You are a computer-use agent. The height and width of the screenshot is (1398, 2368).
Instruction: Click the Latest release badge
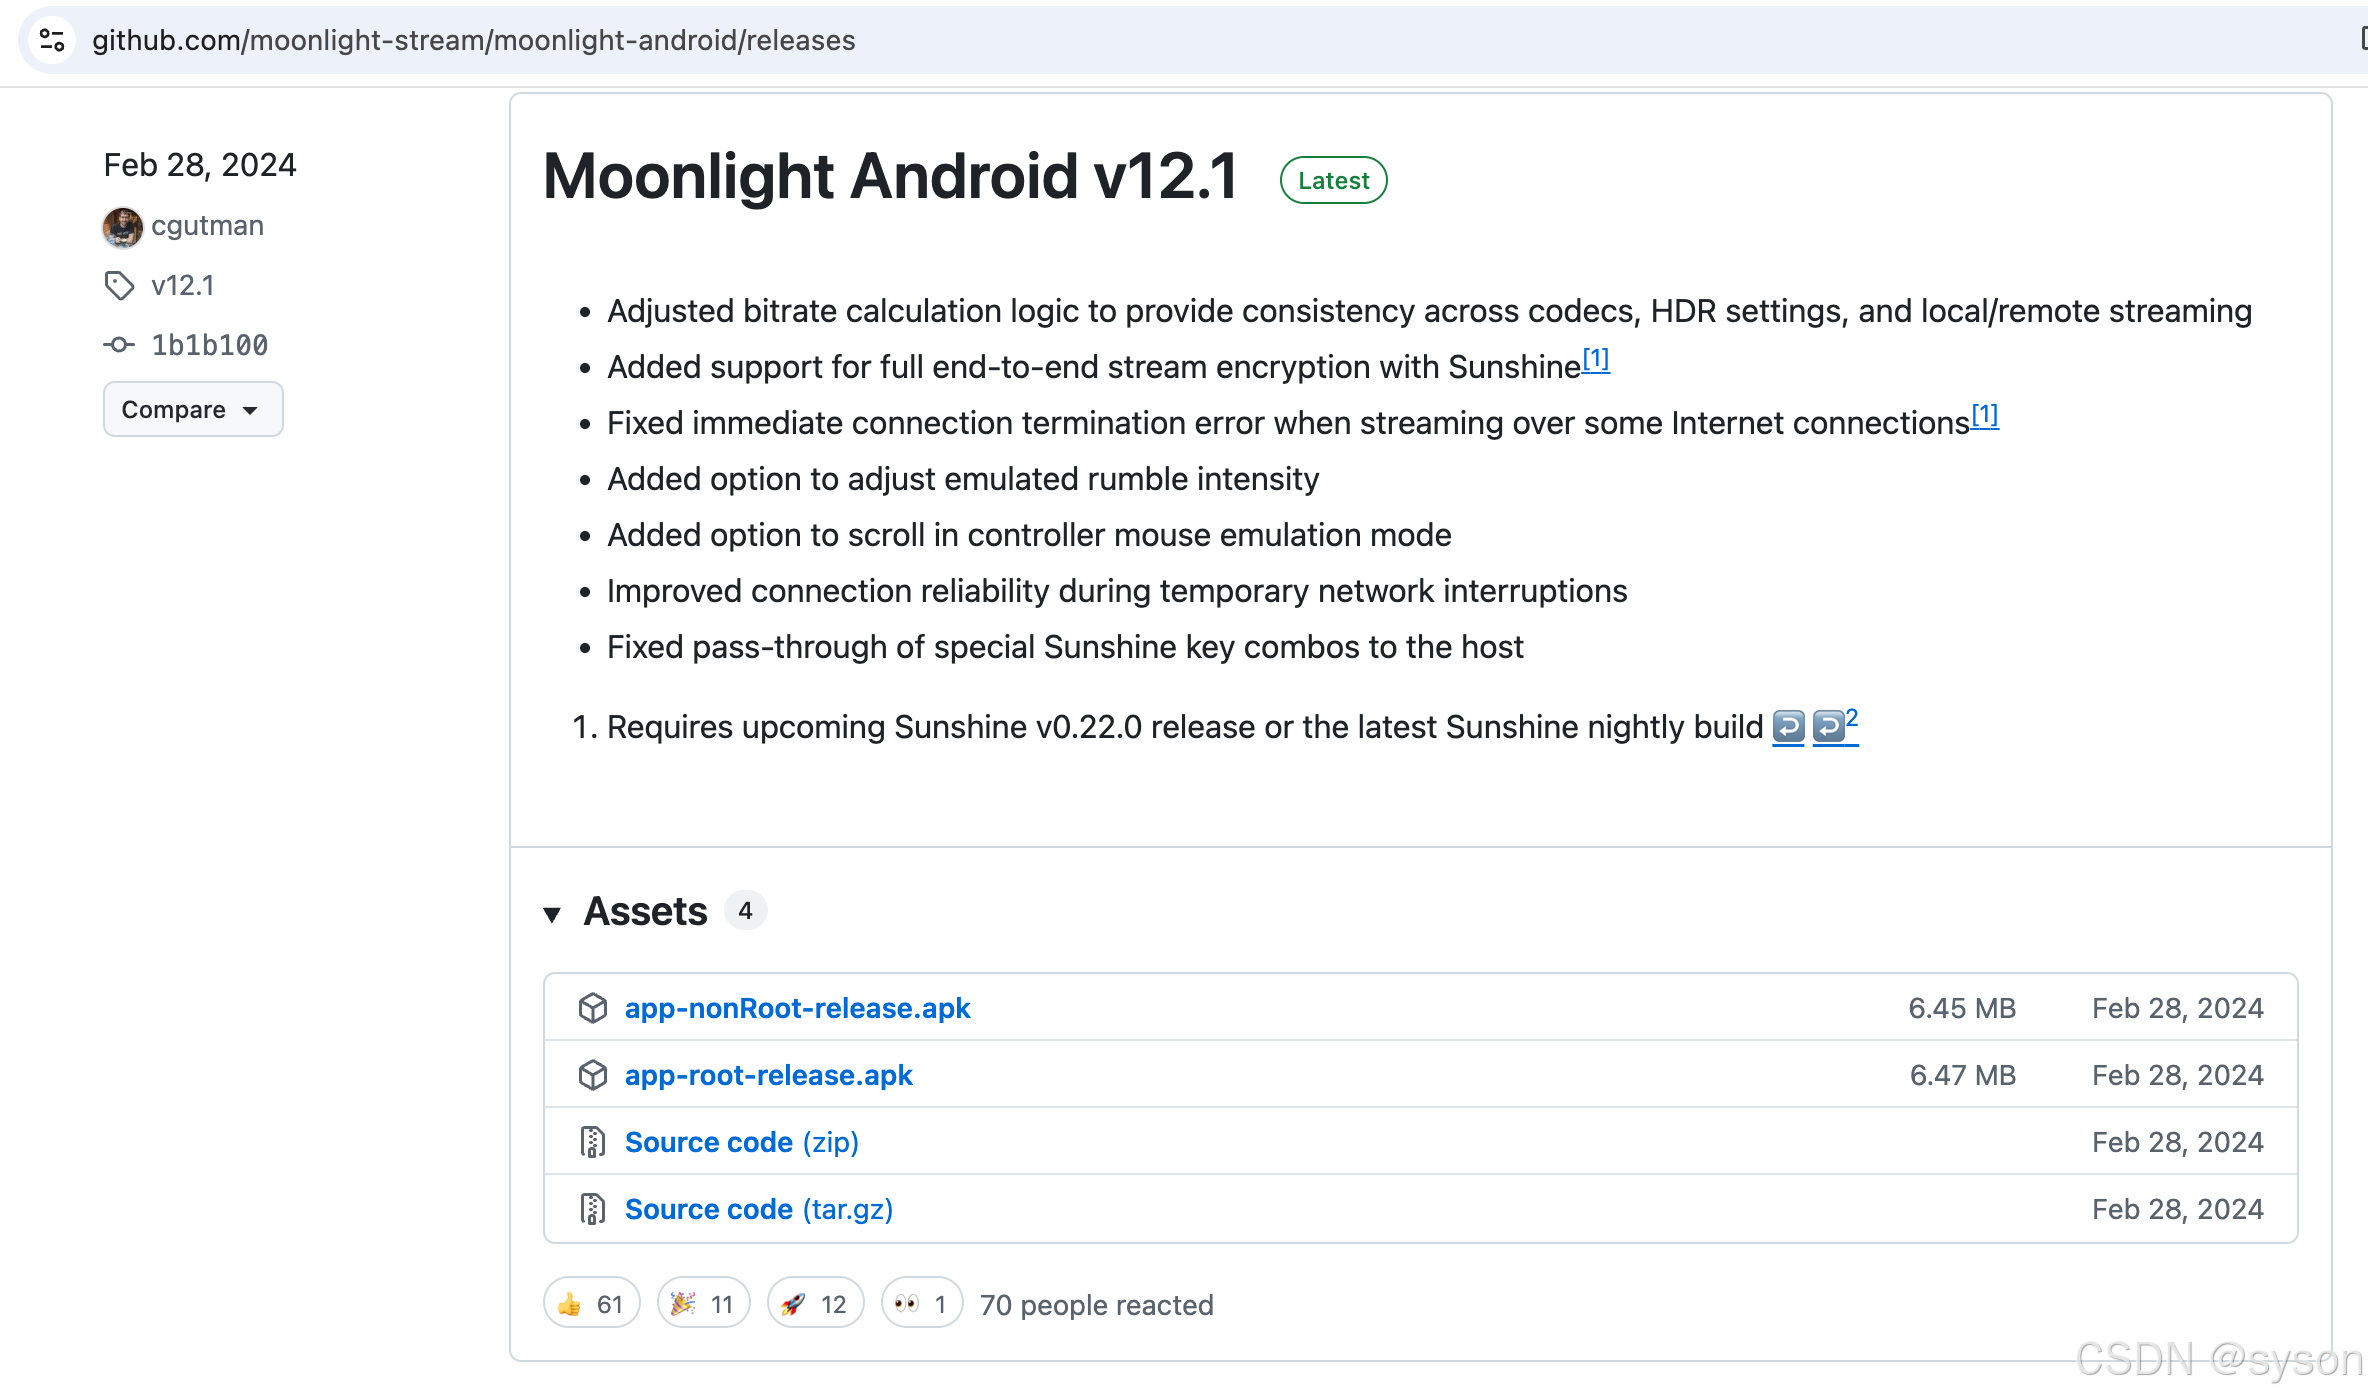[1332, 180]
